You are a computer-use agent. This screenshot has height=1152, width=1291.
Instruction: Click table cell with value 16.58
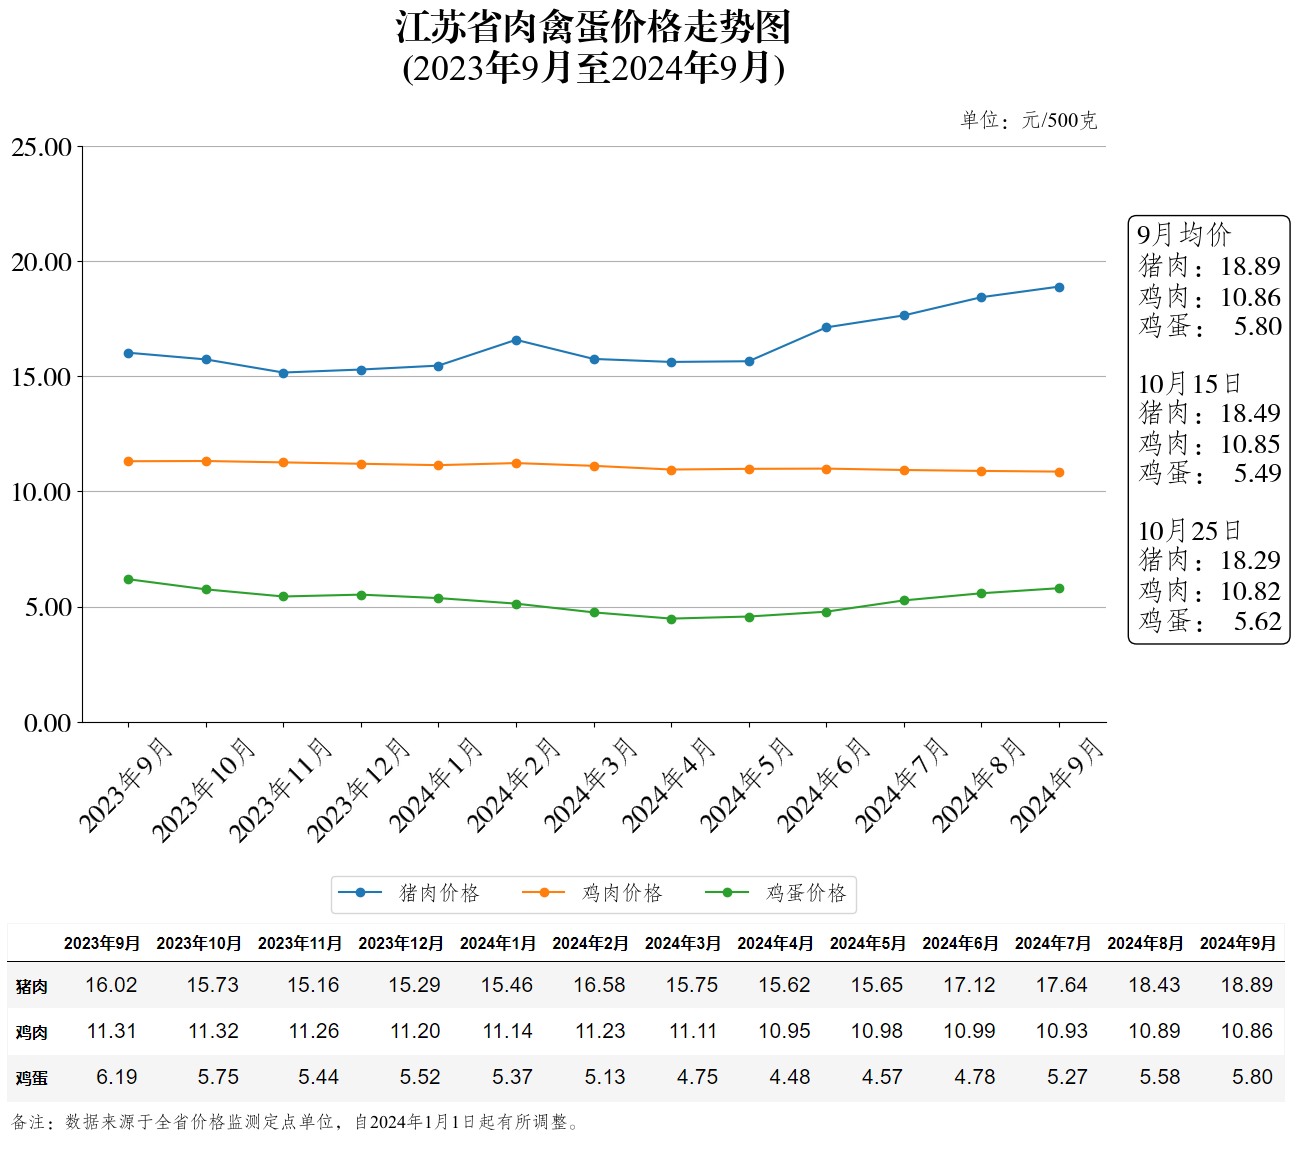pyautogui.click(x=599, y=985)
